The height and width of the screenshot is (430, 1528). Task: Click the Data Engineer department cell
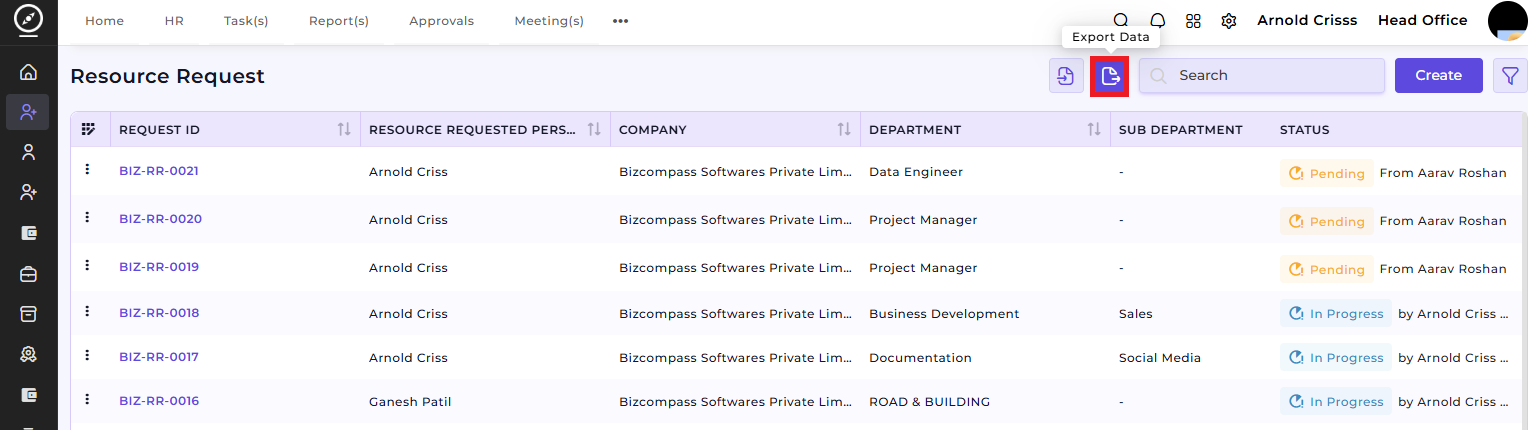tap(916, 172)
